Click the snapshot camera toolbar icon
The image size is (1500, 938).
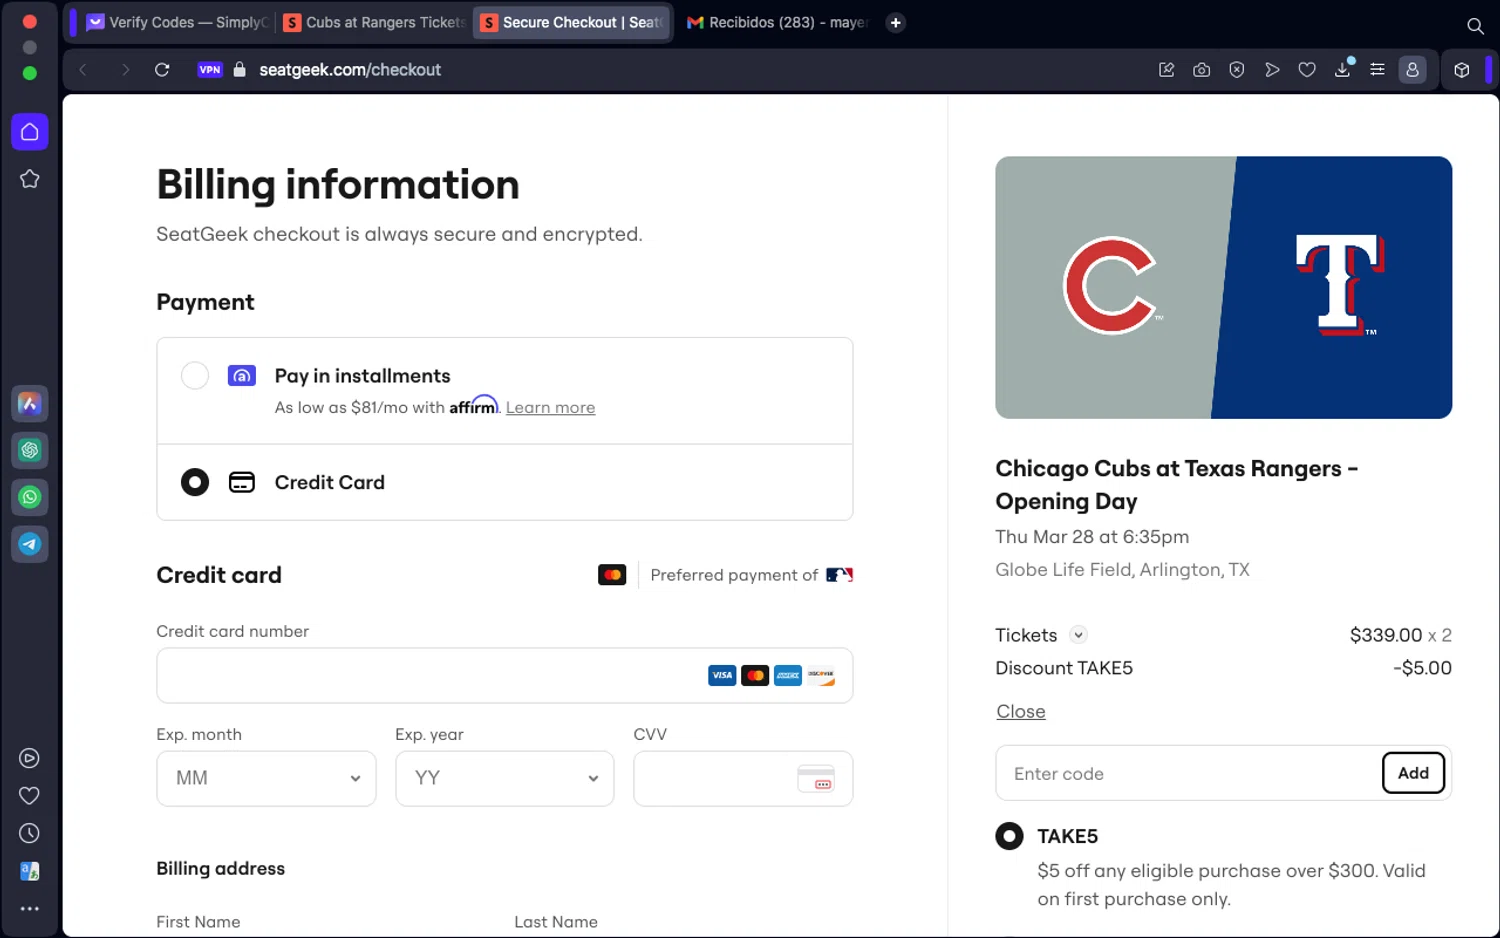pos(1202,70)
